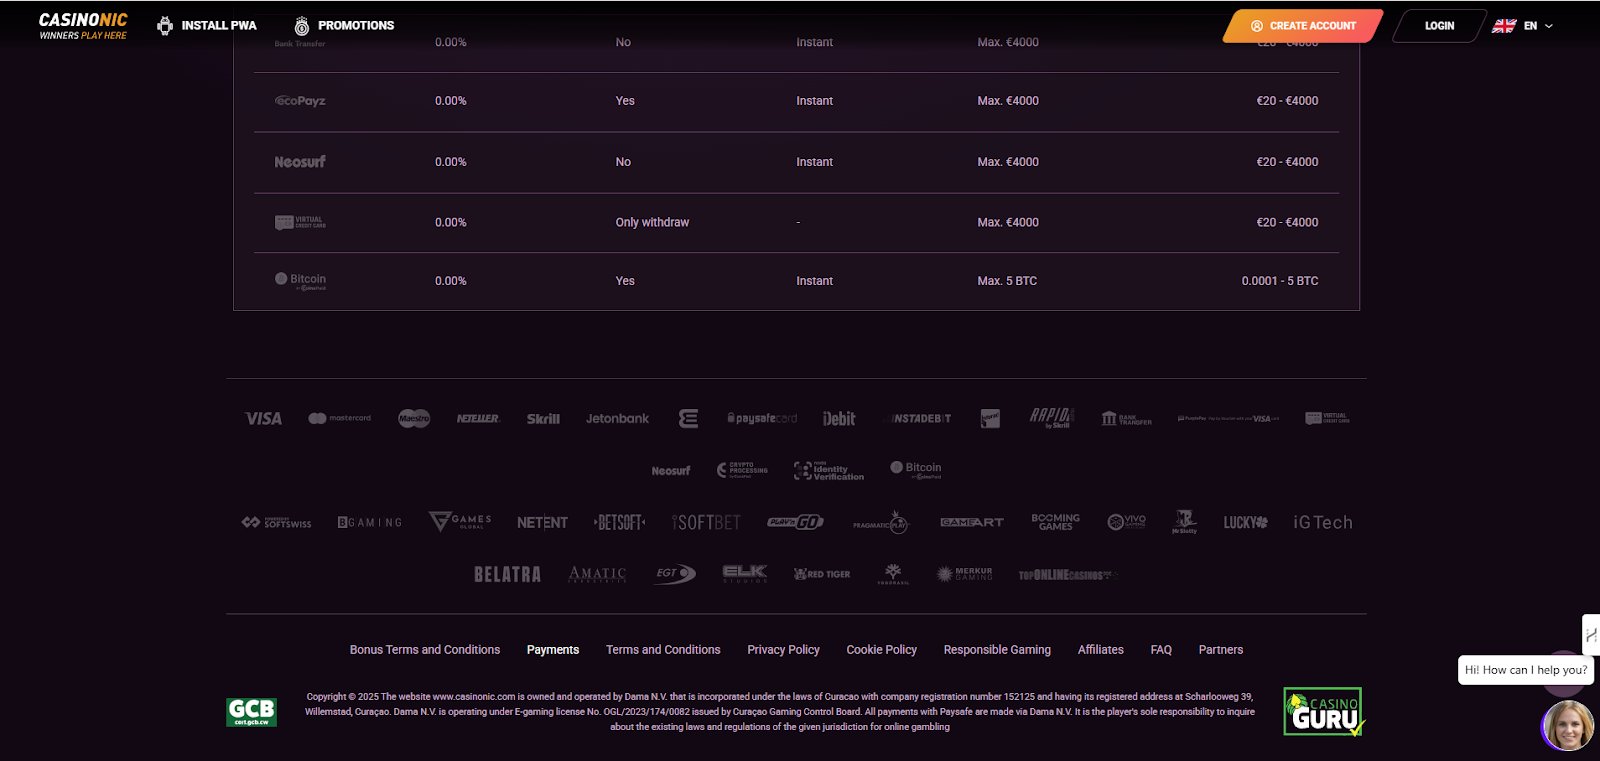Open footer Terms and Conditions link
This screenshot has width=1600, height=761.
(x=663, y=650)
